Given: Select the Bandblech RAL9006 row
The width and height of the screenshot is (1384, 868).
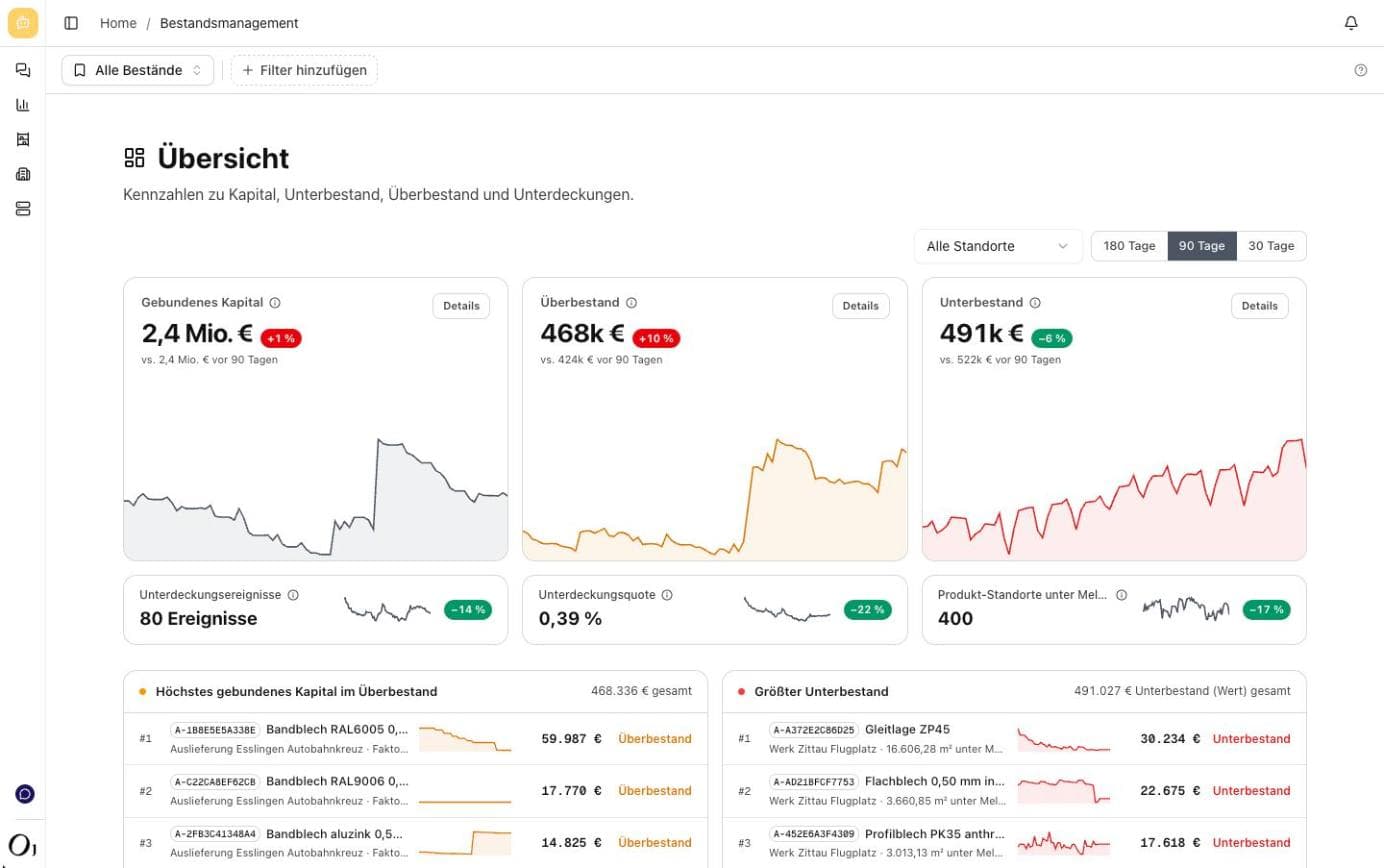Looking at the screenshot, I should point(415,791).
